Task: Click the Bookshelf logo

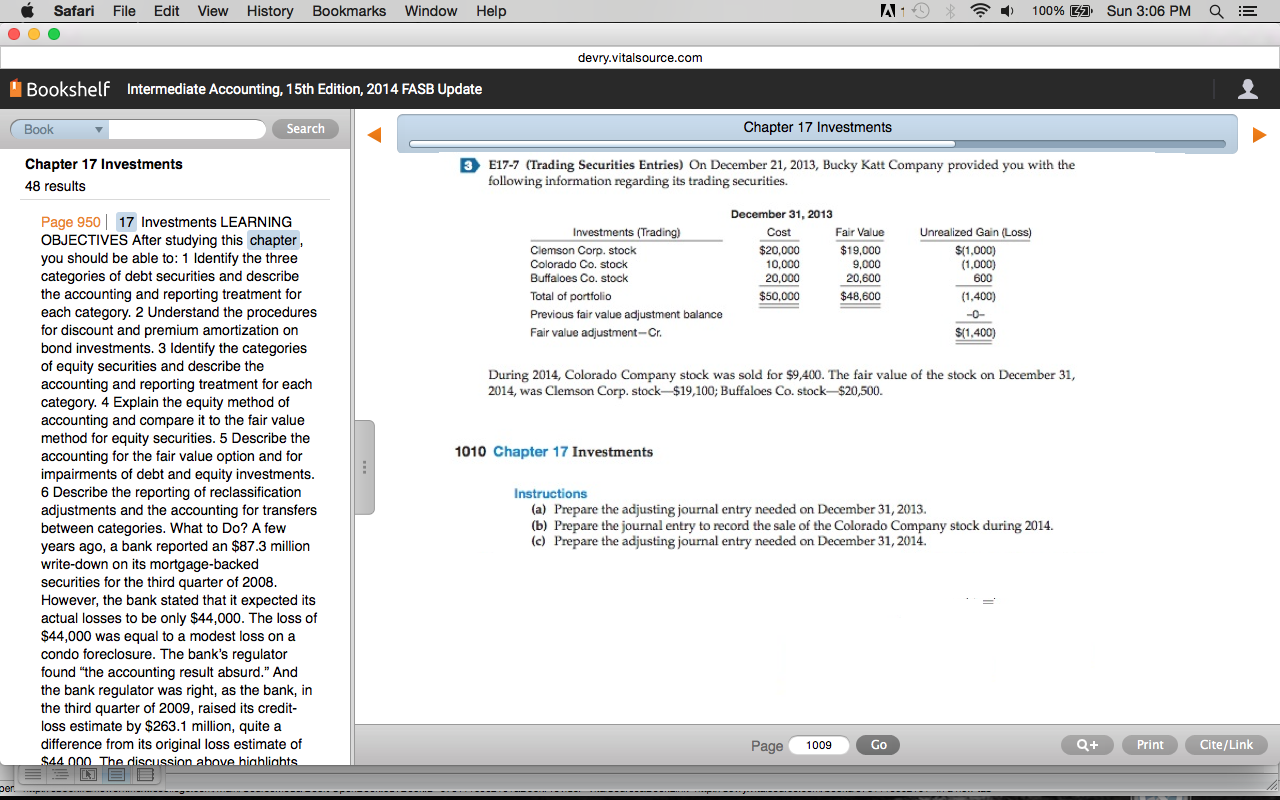Action: (x=60, y=89)
